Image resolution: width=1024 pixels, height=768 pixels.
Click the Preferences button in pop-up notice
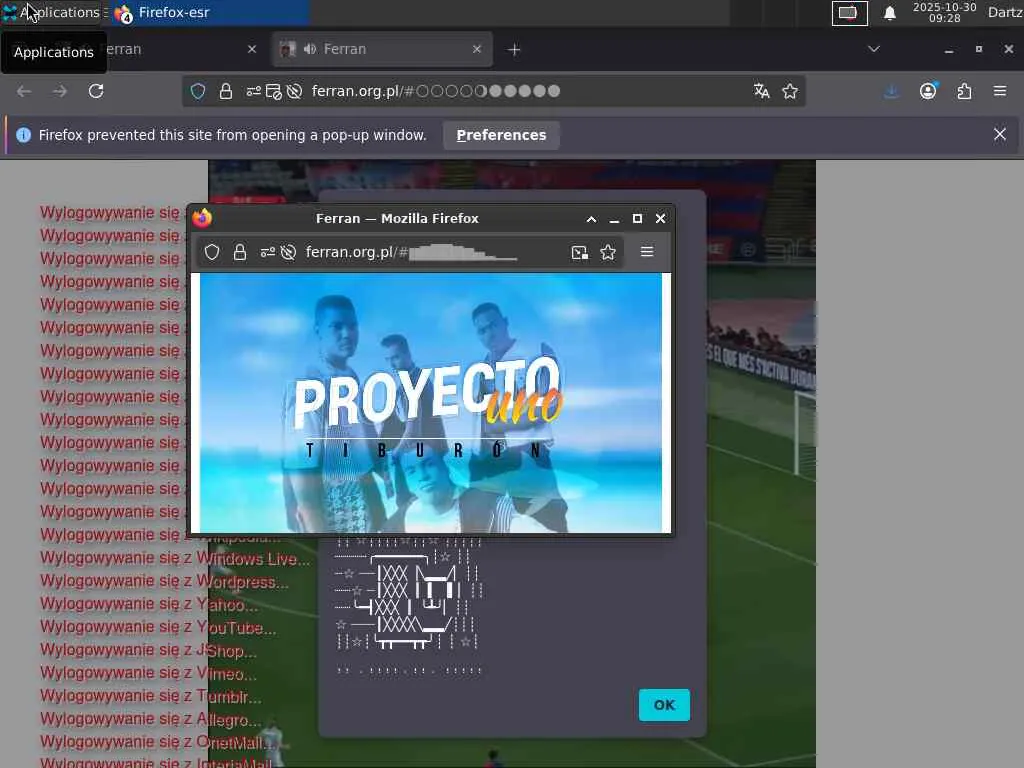pyautogui.click(x=502, y=135)
